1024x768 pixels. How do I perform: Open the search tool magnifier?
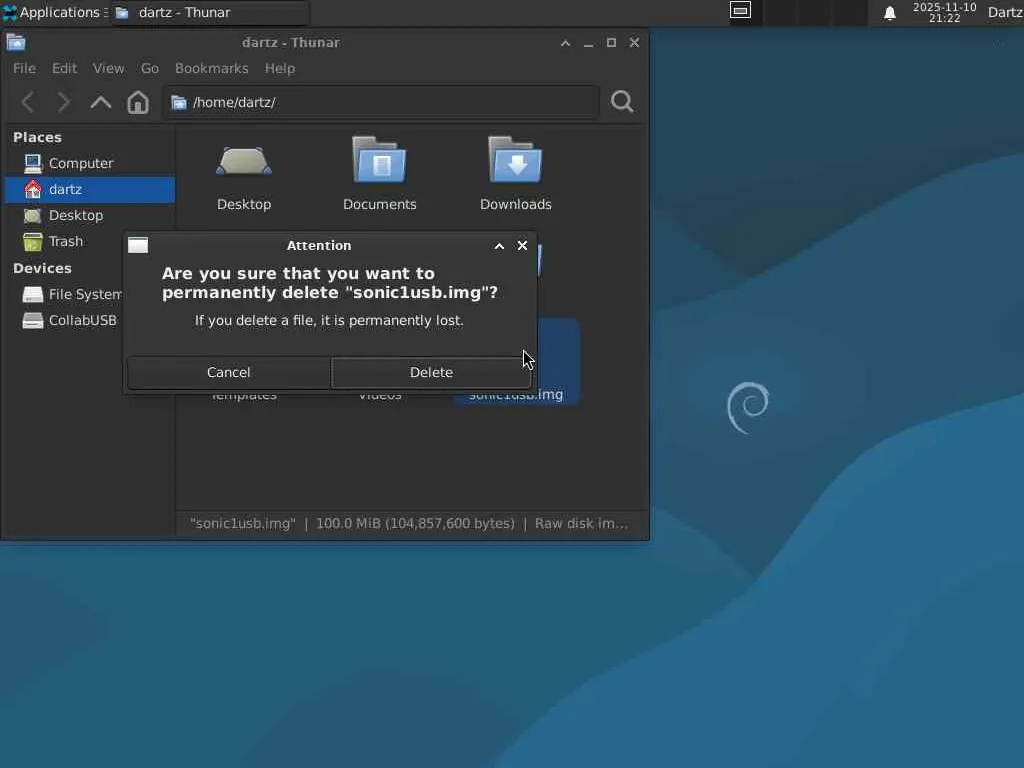(x=622, y=102)
